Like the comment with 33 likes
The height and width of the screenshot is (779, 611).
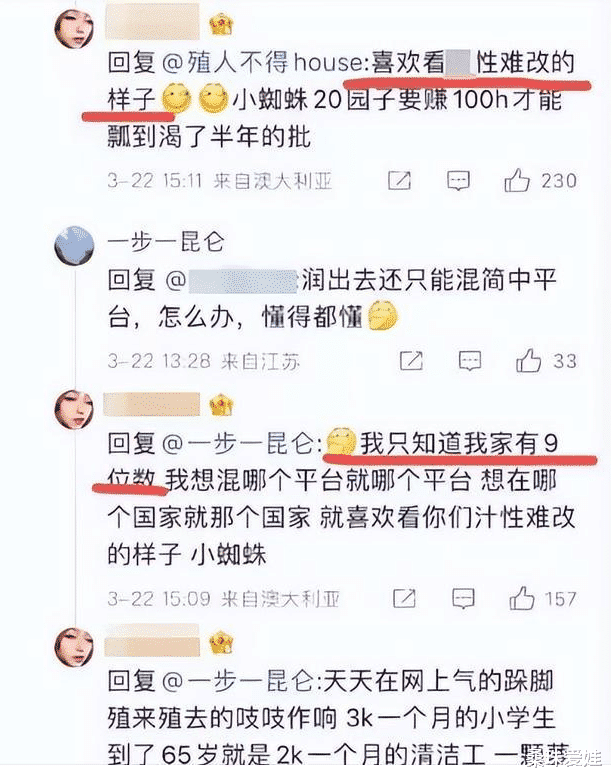click(x=528, y=360)
